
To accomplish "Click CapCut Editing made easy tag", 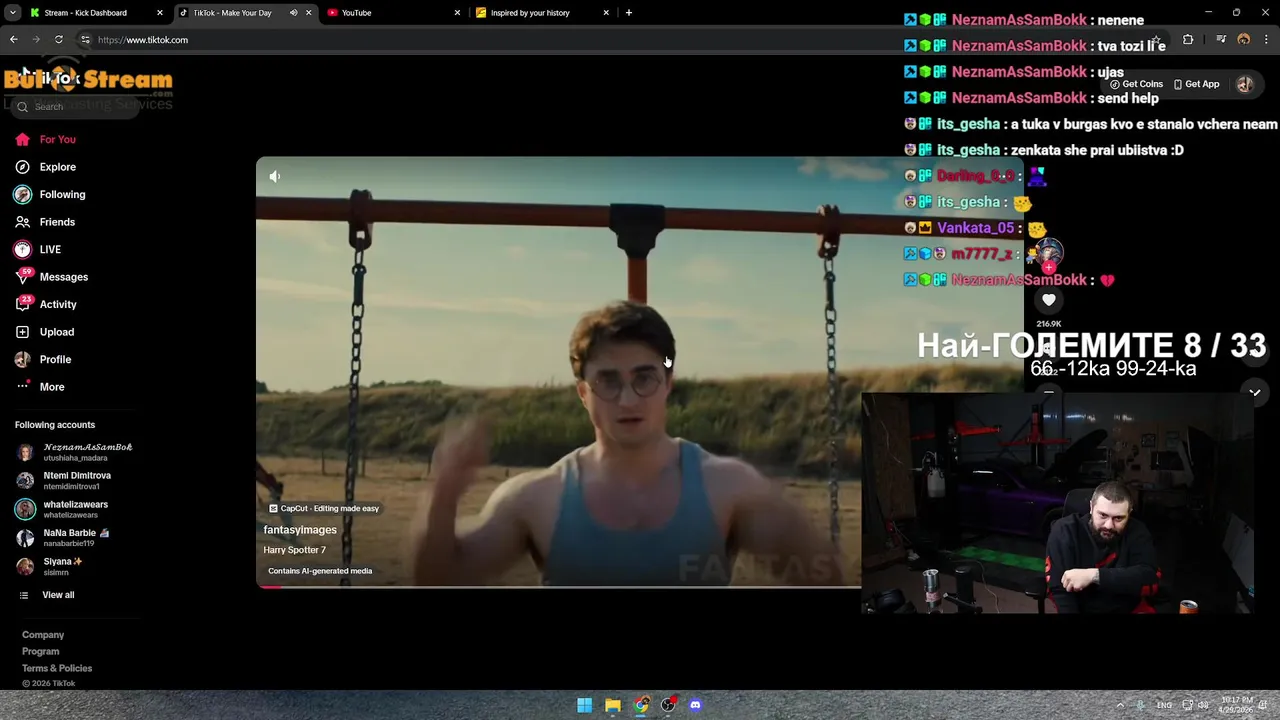I will (x=324, y=508).
